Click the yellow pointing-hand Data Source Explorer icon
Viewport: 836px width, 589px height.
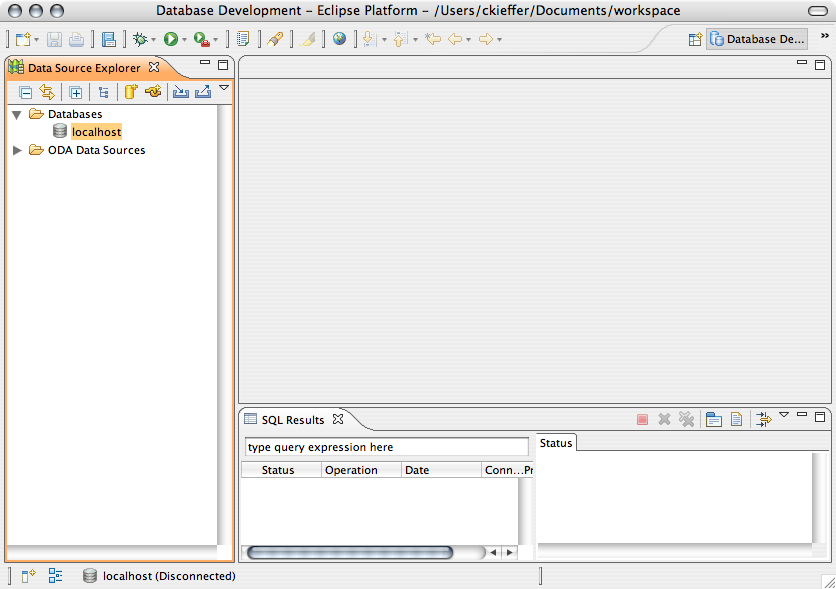pyautogui.click(x=154, y=92)
